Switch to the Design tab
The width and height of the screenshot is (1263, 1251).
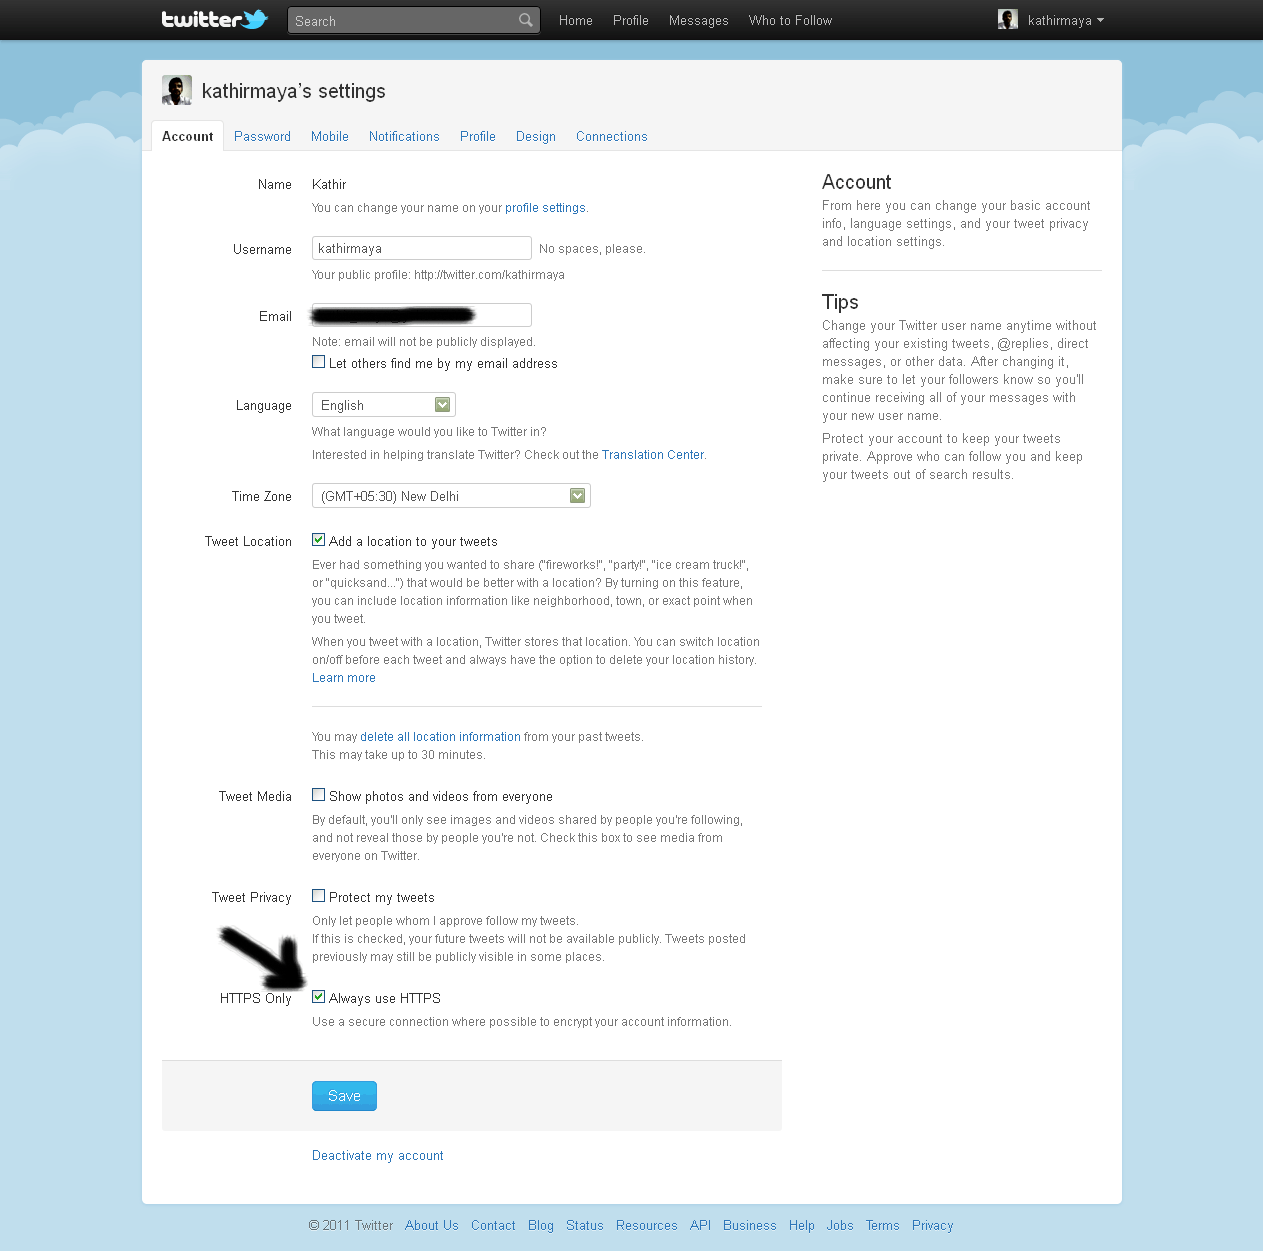point(536,136)
